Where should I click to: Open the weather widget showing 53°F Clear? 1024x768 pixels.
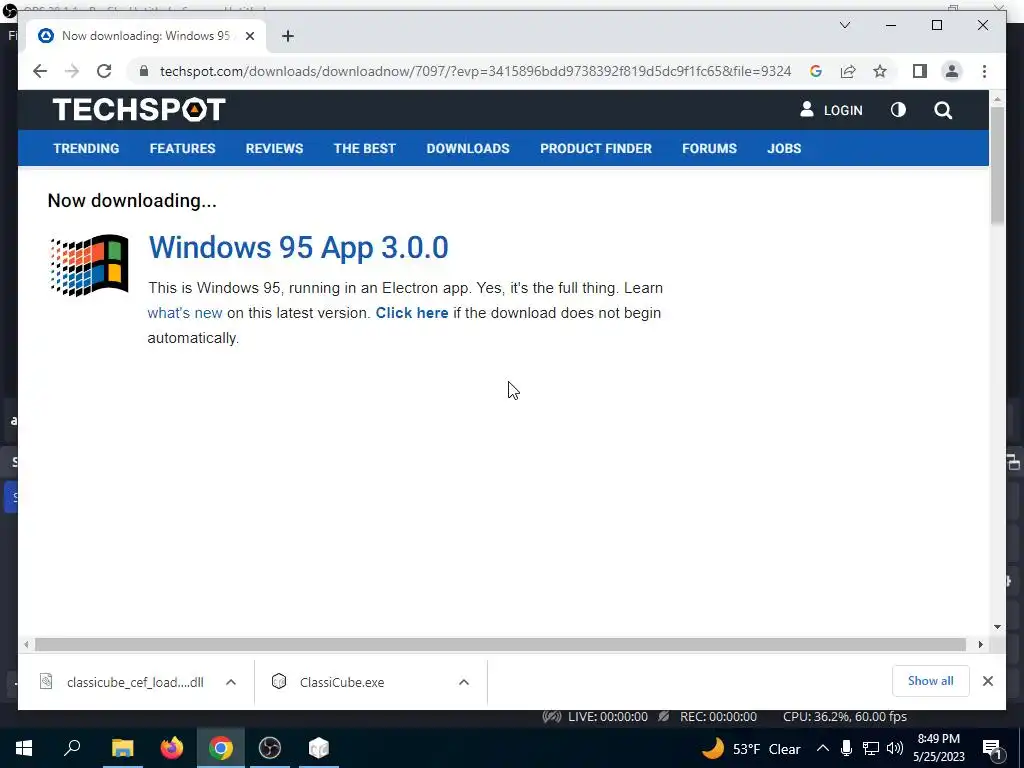coord(751,748)
